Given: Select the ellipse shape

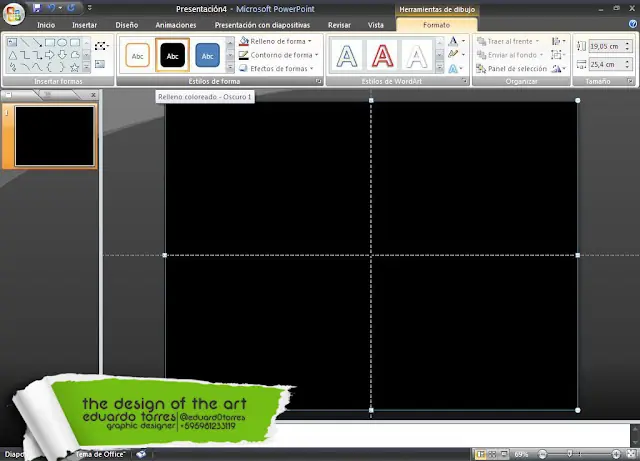Looking at the screenshot, I should [x=62, y=42].
